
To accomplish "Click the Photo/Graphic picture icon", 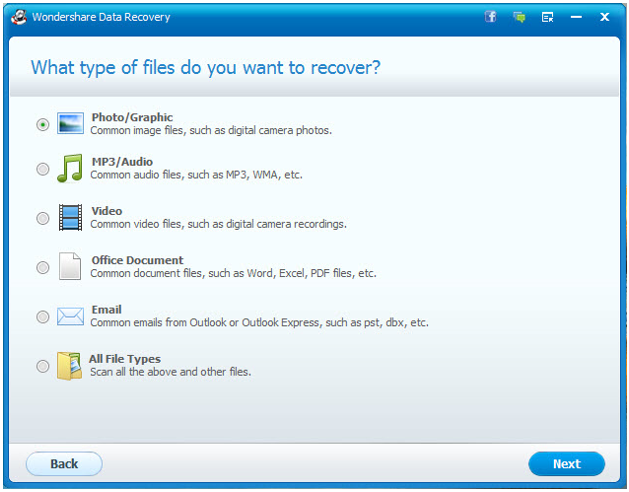I will [x=70, y=123].
